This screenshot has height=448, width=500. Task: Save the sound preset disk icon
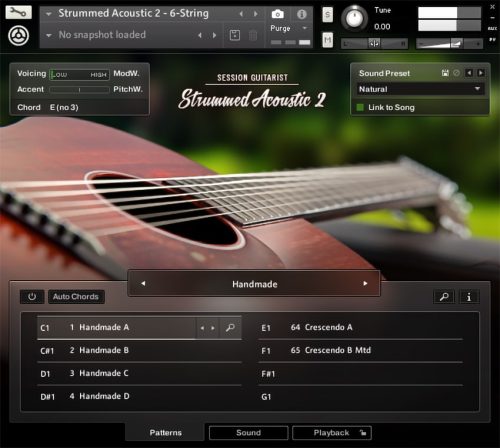tap(445, 73)
